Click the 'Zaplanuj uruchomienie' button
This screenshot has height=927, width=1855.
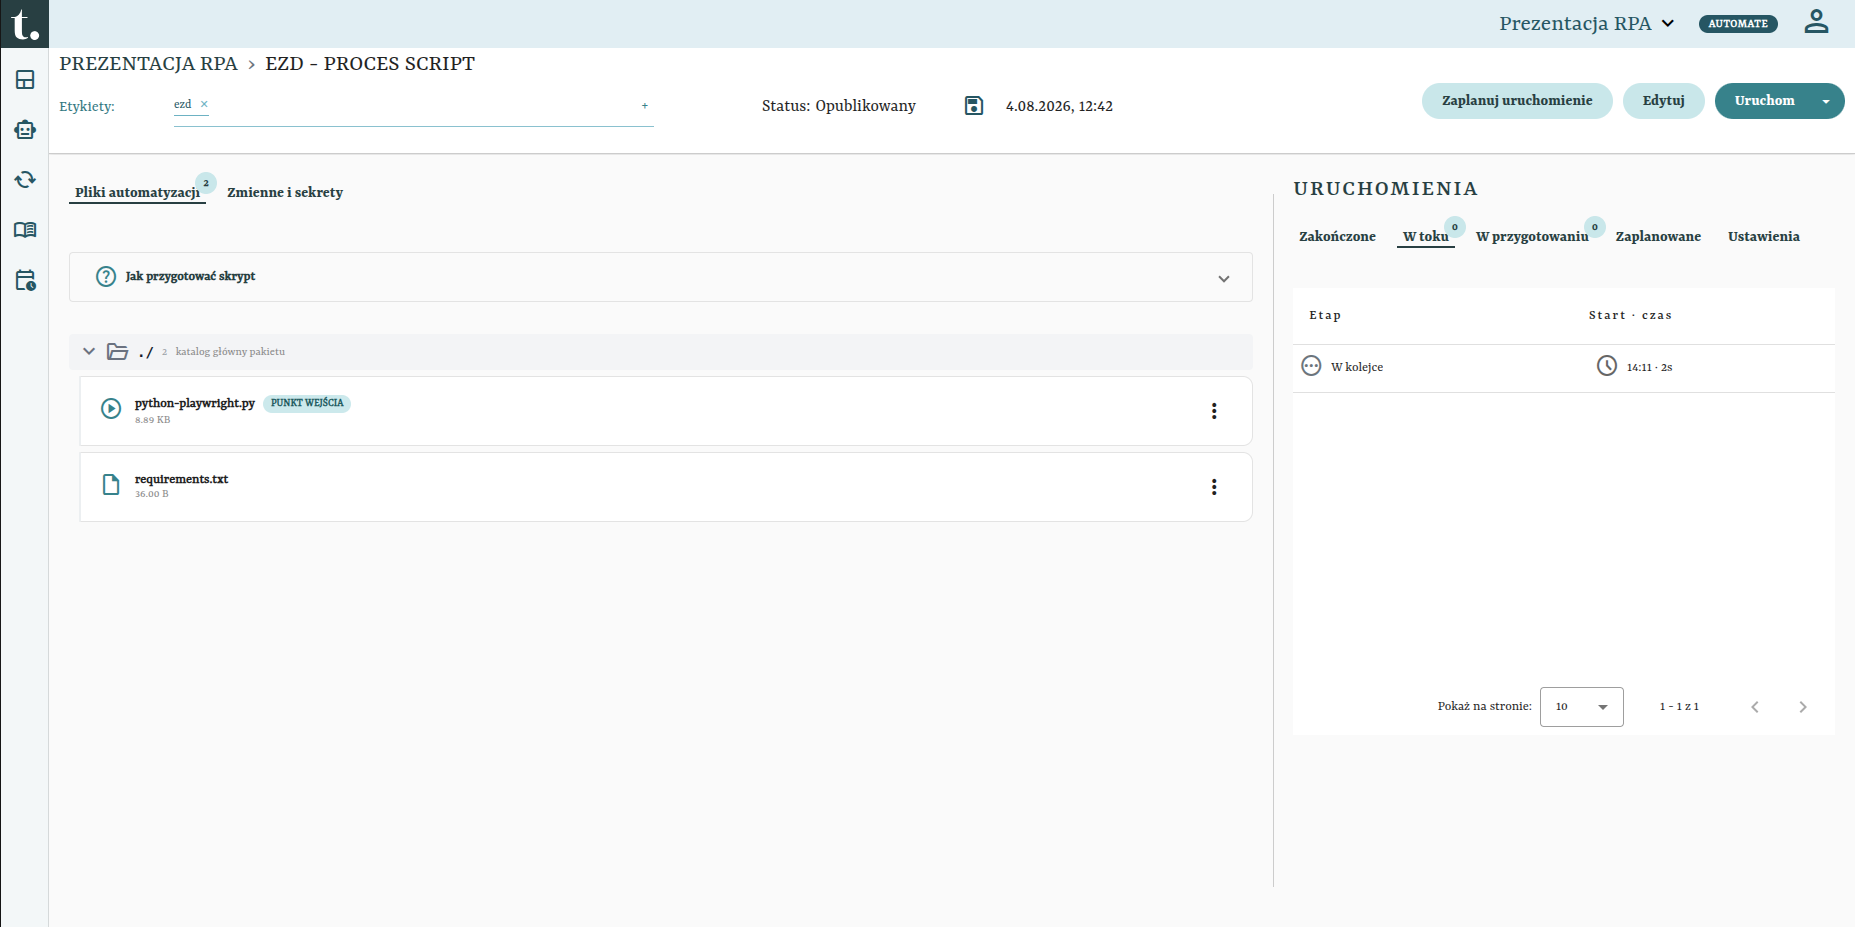pyautogui.click(x=1517, y=101)
